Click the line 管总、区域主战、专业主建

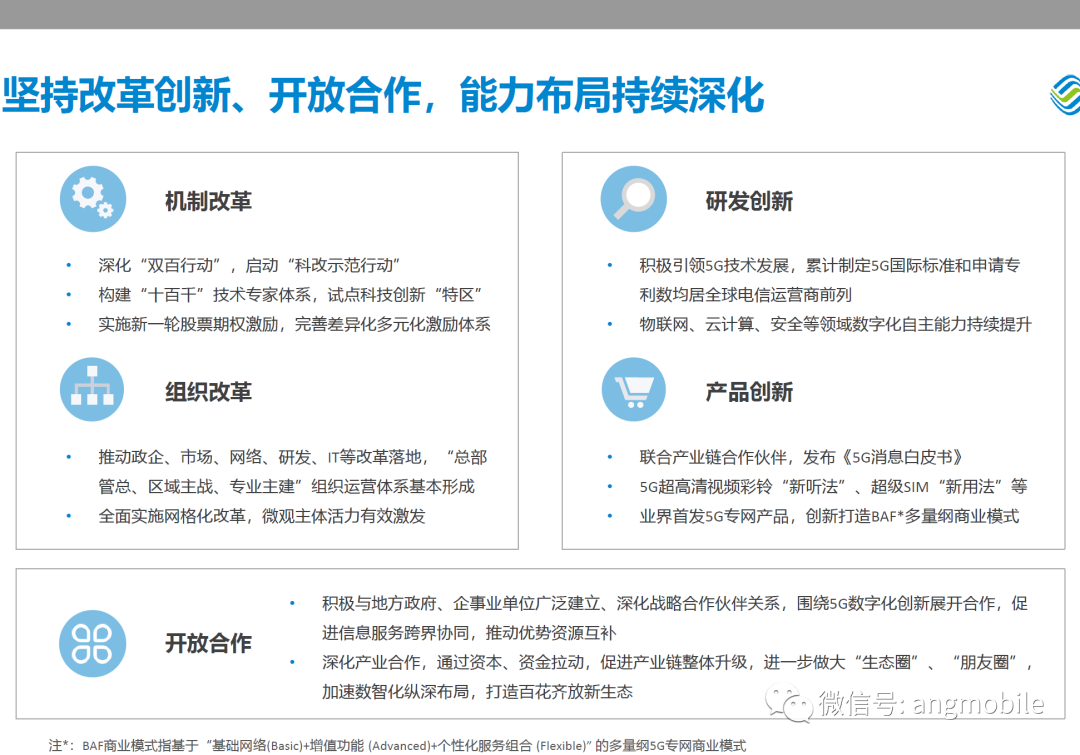point(287,487)
